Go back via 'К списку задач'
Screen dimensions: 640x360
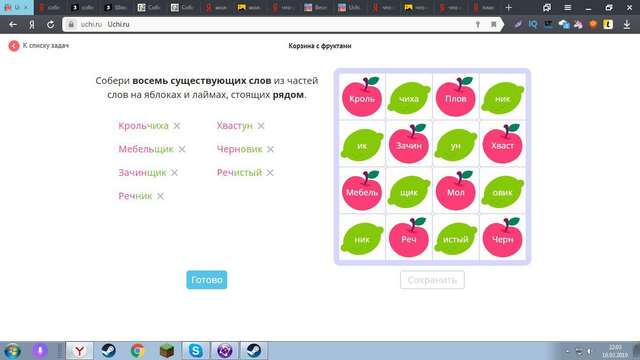tap(39, 46)
